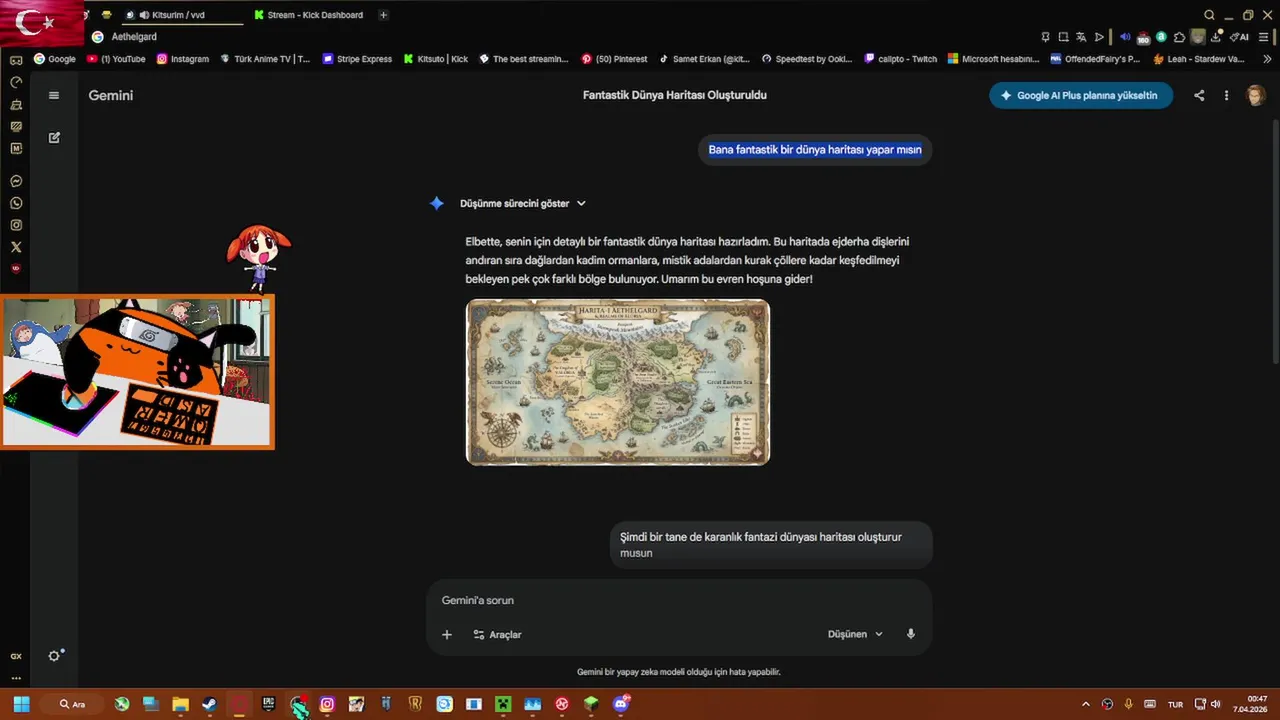
Task: Open the pin icon in the address bar
Action: 1045,37
